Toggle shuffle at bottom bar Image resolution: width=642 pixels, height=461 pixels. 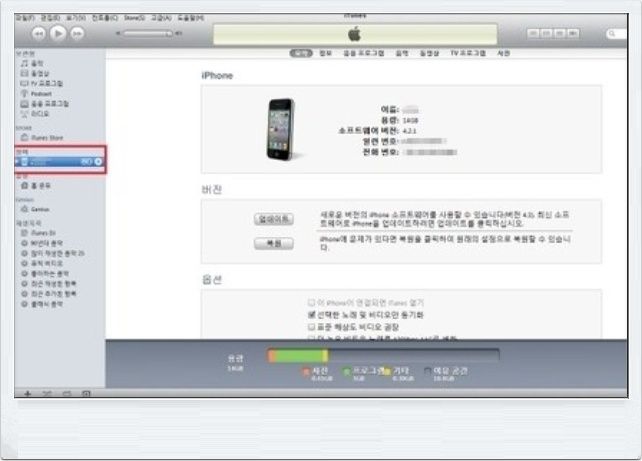pyautogui.click(x=47, y=394)
